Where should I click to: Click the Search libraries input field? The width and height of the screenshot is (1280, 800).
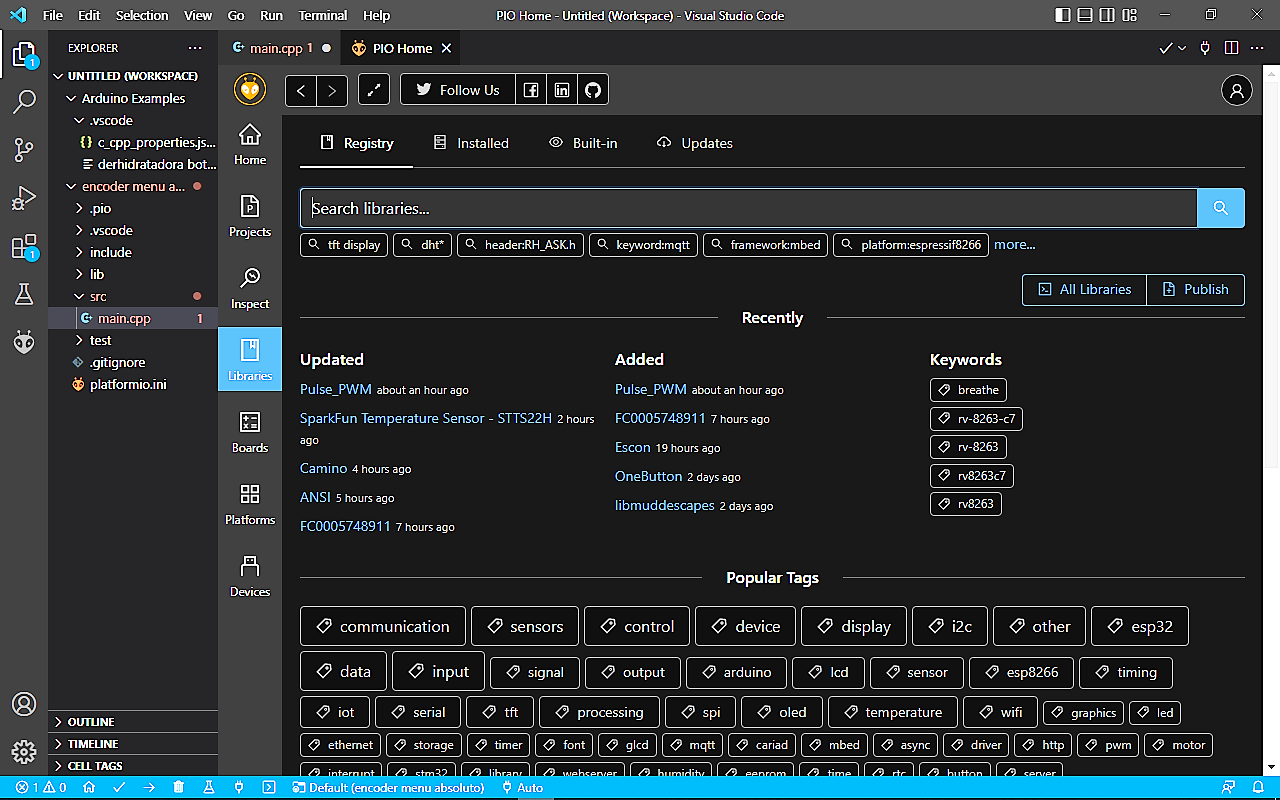748,208
